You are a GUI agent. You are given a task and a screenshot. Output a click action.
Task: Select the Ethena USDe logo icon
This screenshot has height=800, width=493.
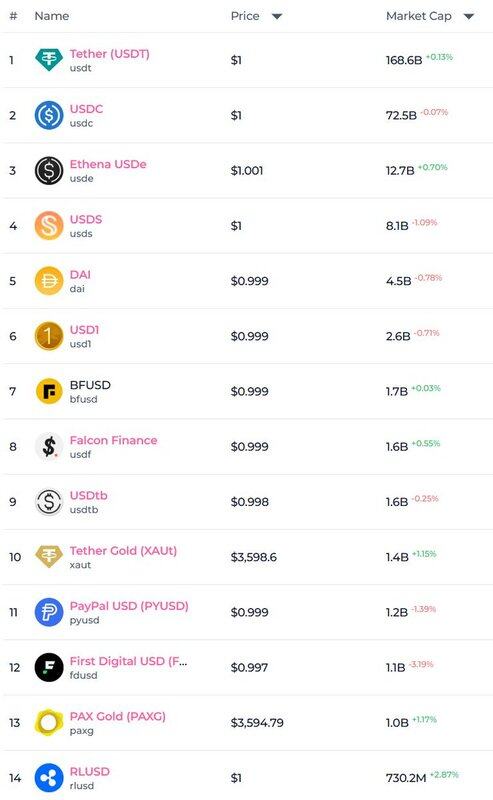pyautogui.click(x=49, y=170)
